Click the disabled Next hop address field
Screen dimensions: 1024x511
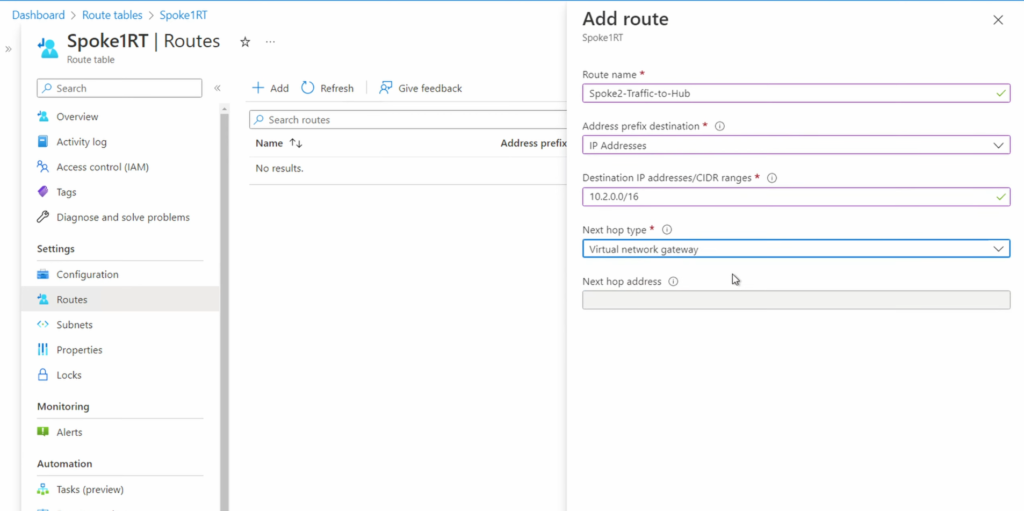796,300
